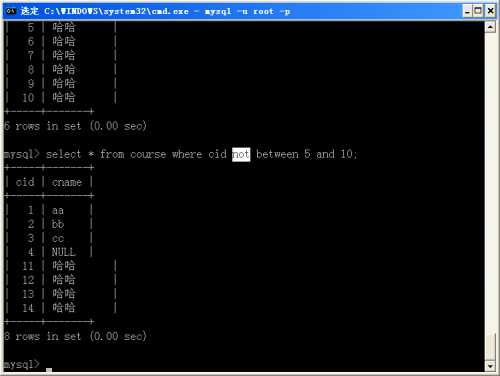Click the "10;" at end of query
Screen dimensions: 500x376
(x=349, y=154)
